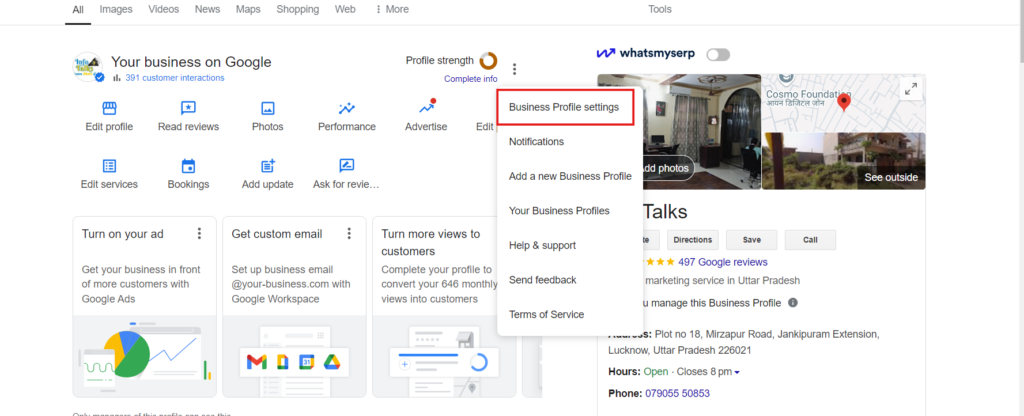Select Business Profile settings menu item
The width and height of the screenshot is (1024, 416).
coord(564,107)
